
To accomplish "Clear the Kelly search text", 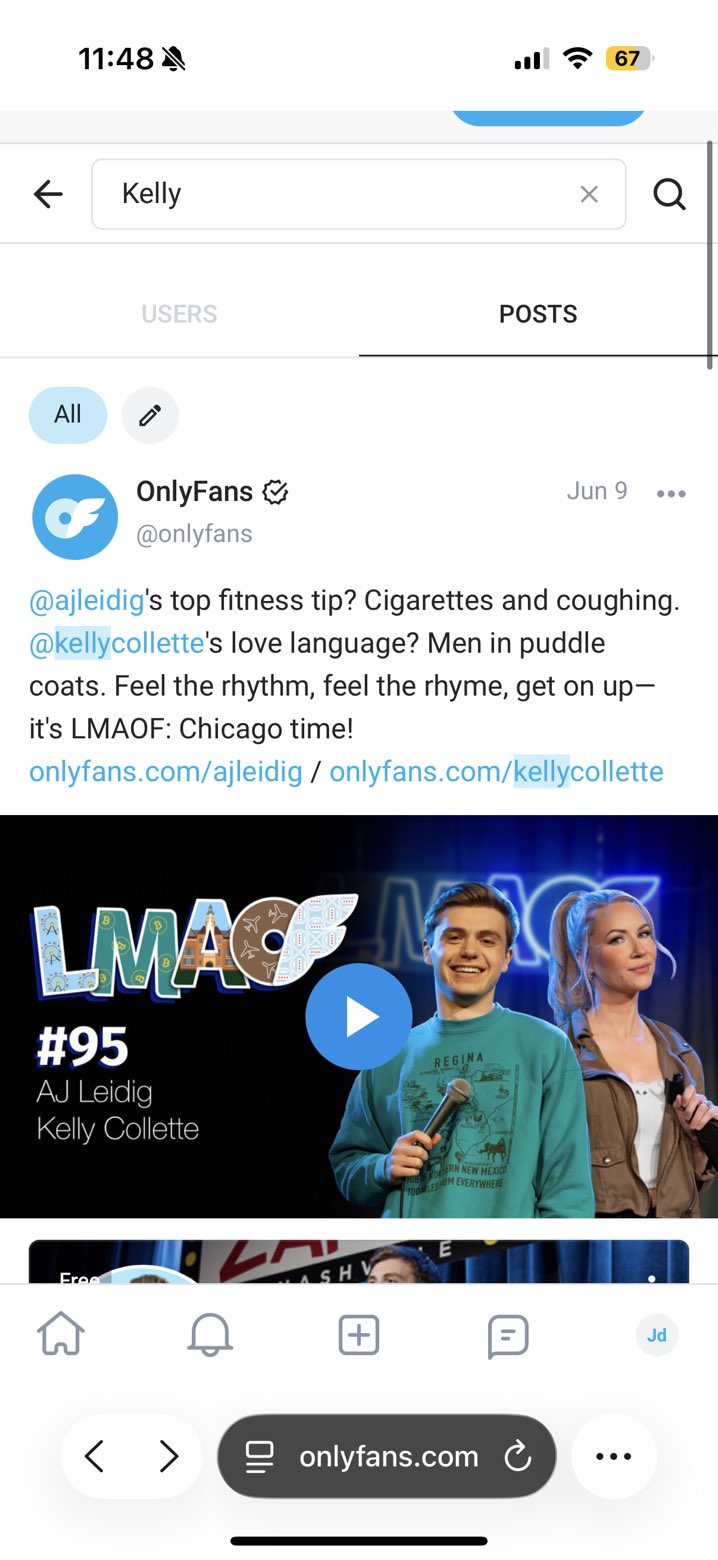I will click(x=589, y=194).
